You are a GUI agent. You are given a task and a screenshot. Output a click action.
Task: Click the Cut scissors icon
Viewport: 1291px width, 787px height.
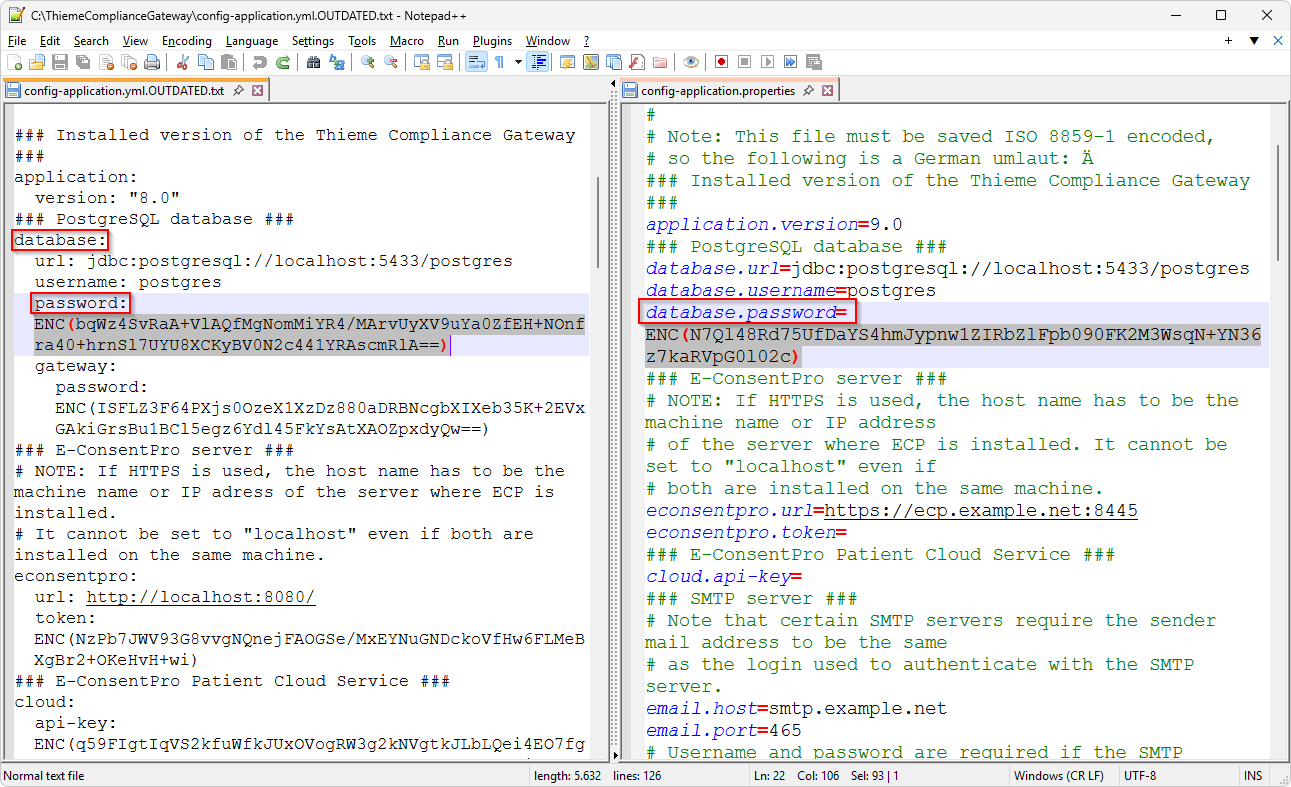(x=183, y=62)
